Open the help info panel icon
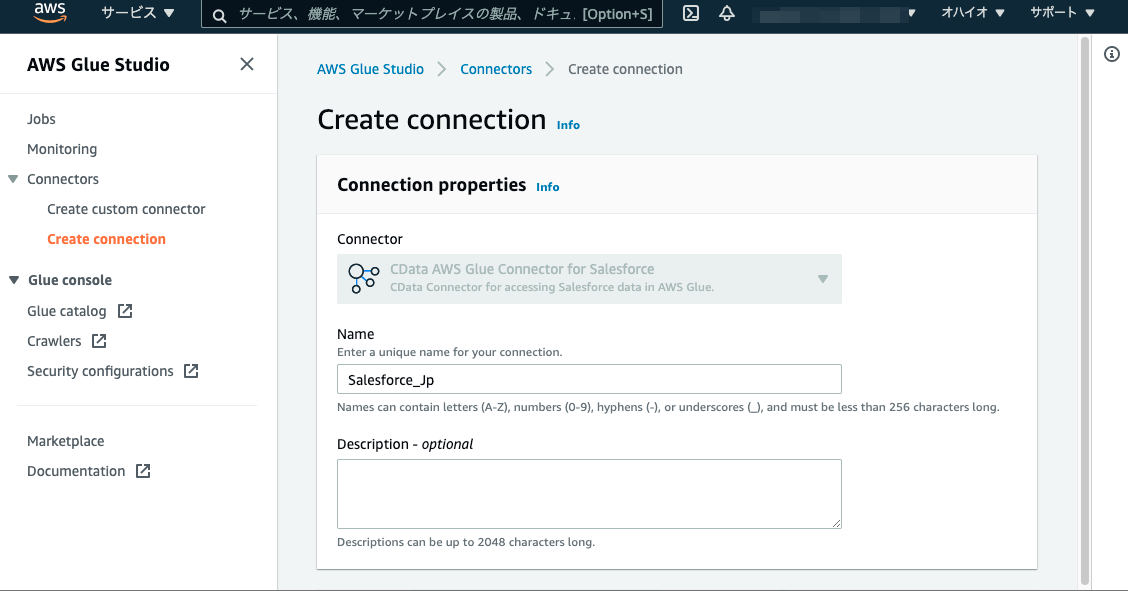The width and height of the screenshot is (1128, 591). [1111, 54]
